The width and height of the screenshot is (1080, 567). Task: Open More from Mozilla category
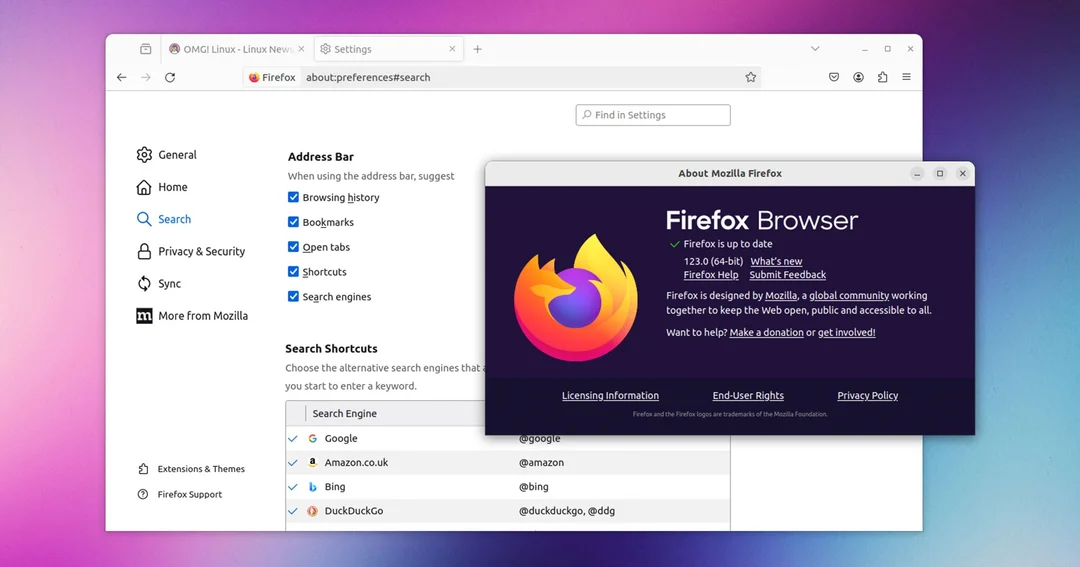192,316
